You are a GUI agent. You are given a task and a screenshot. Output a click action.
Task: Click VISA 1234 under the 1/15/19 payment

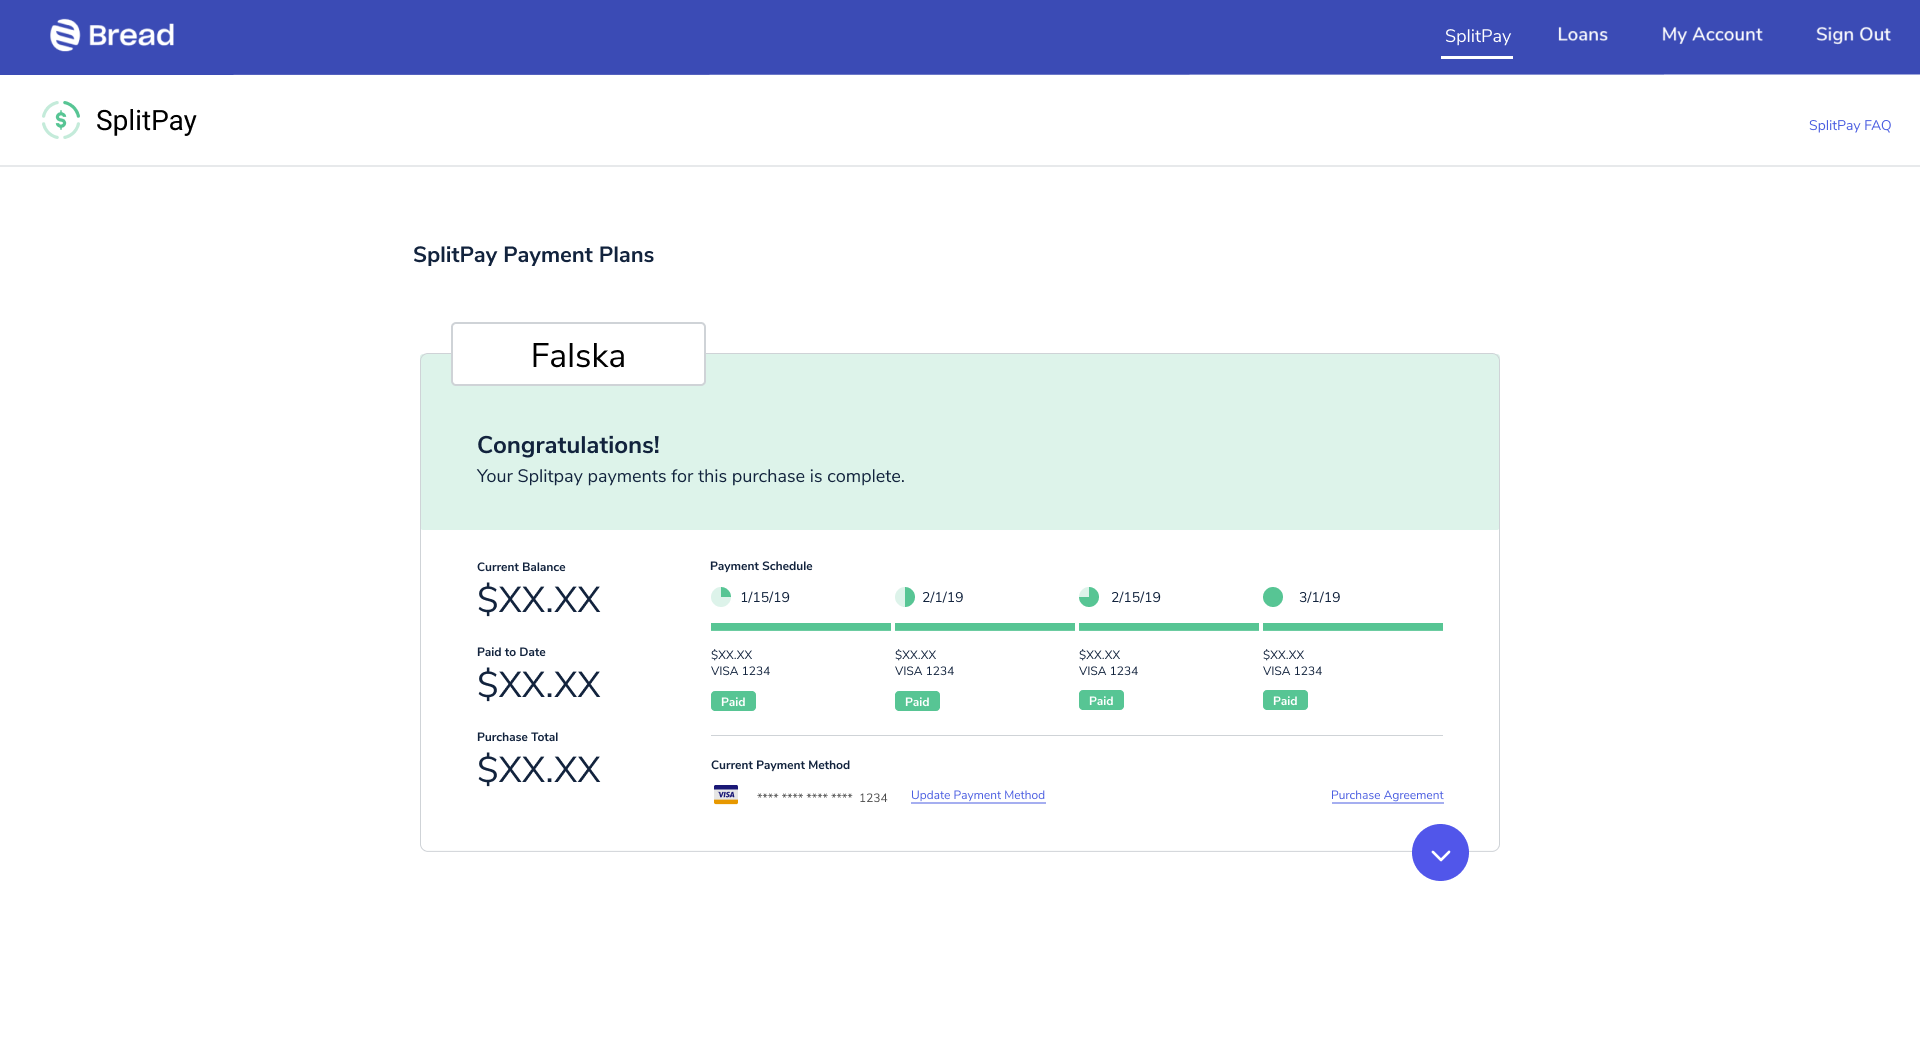click(x=741, y=671)
